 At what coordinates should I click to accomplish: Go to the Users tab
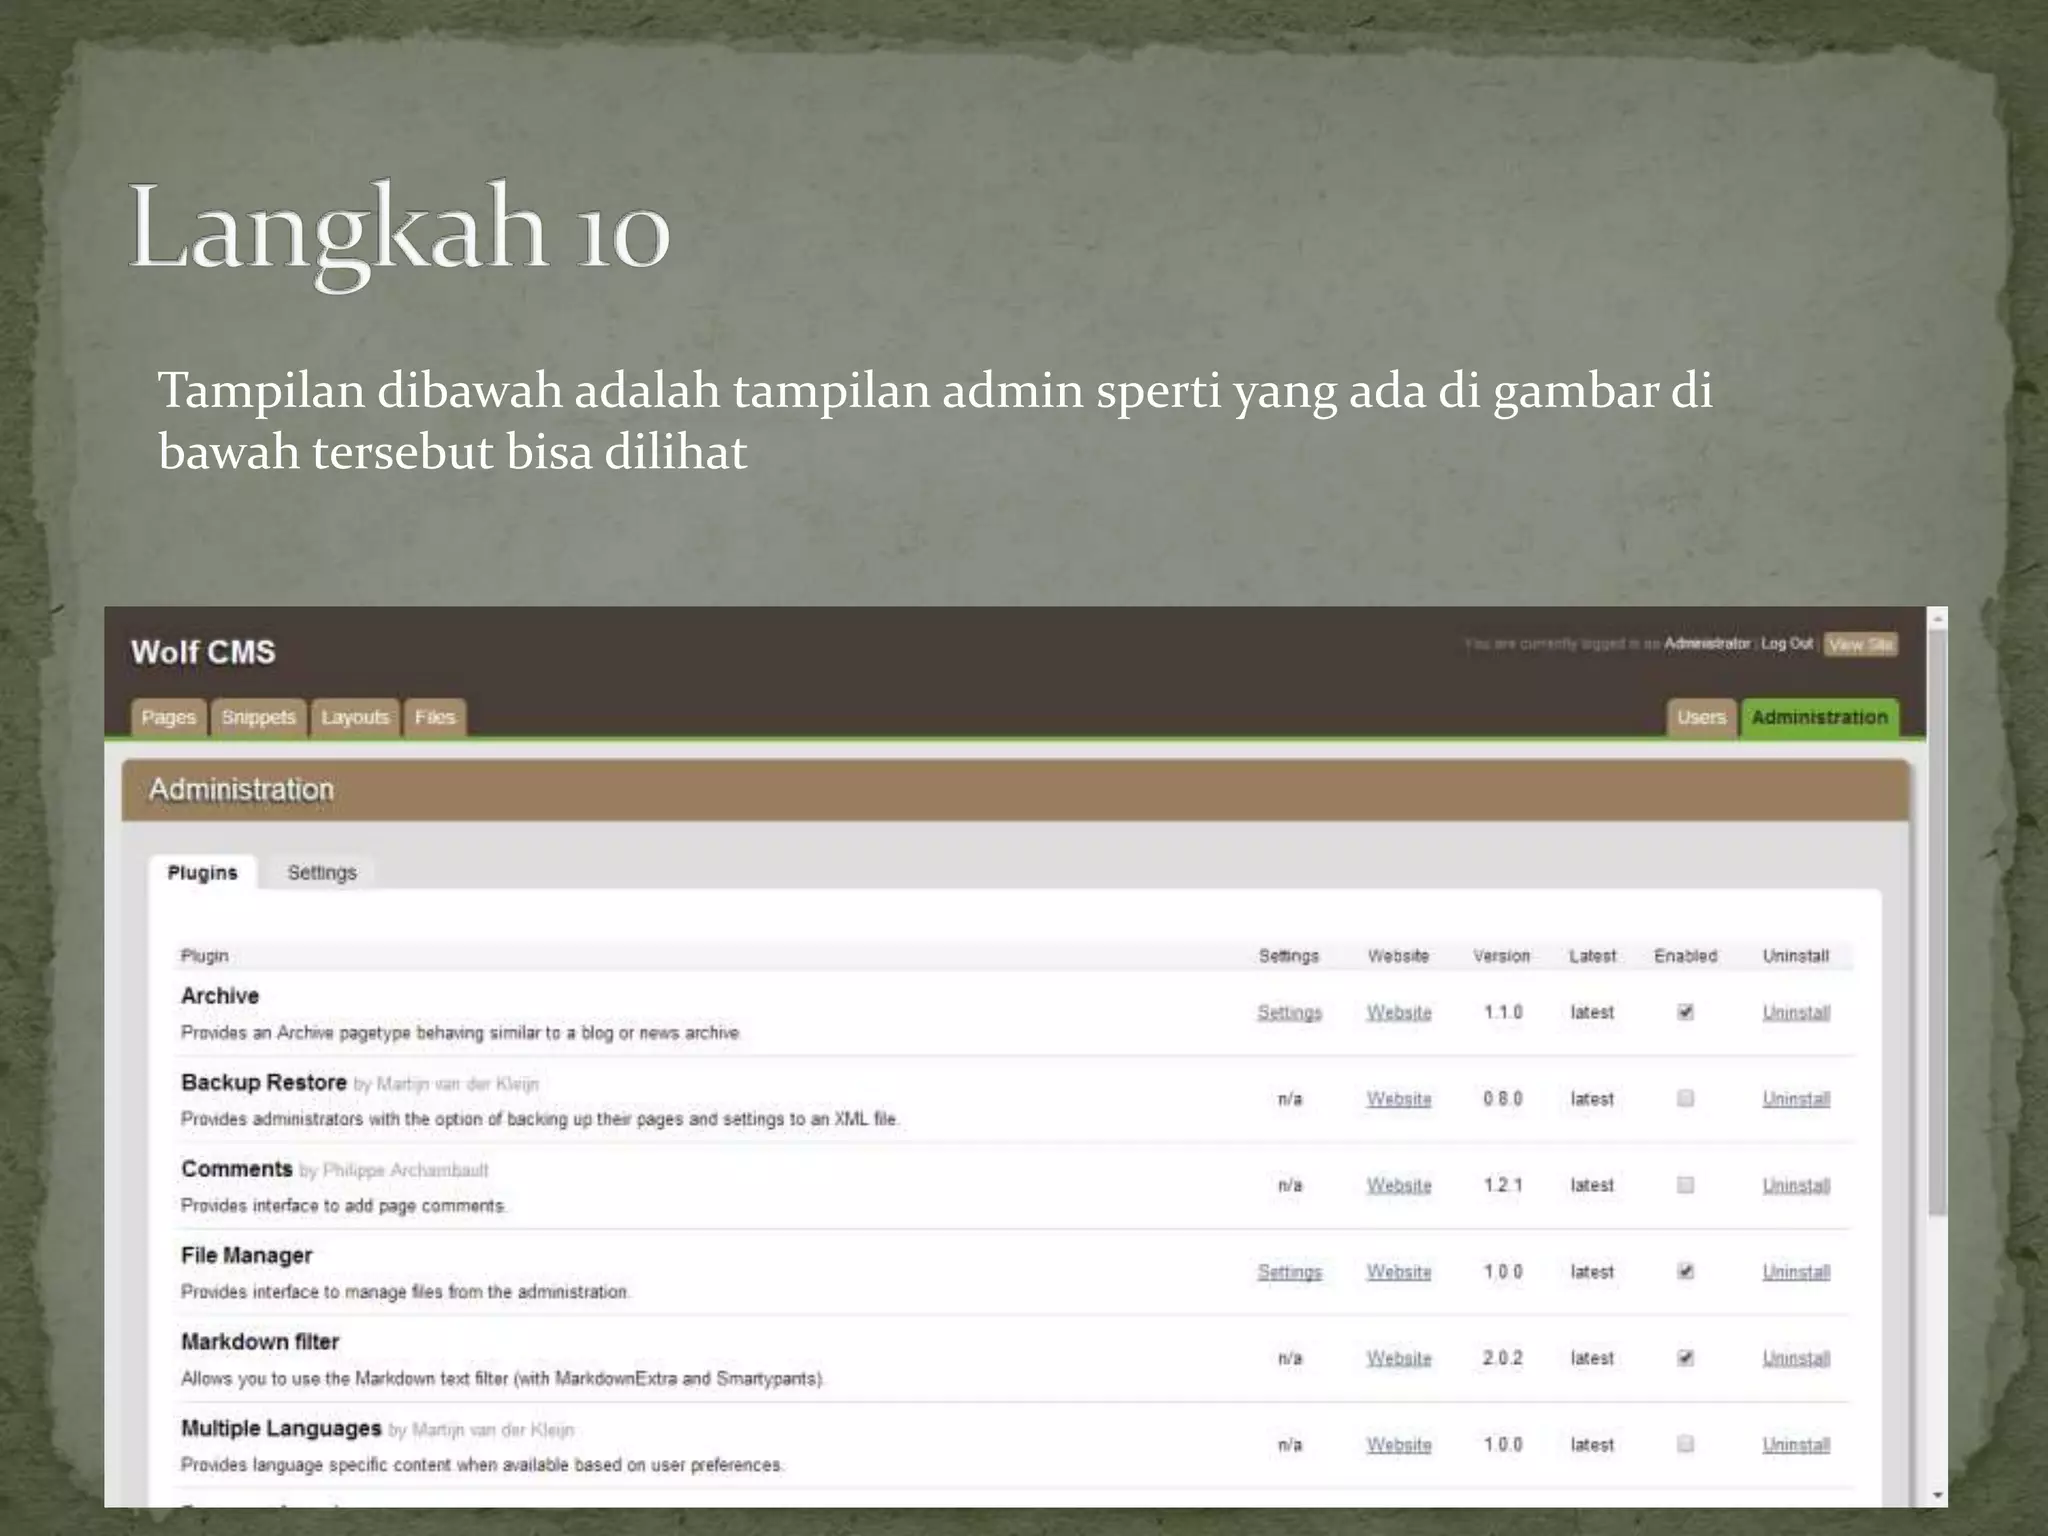tap(1701, 717)
